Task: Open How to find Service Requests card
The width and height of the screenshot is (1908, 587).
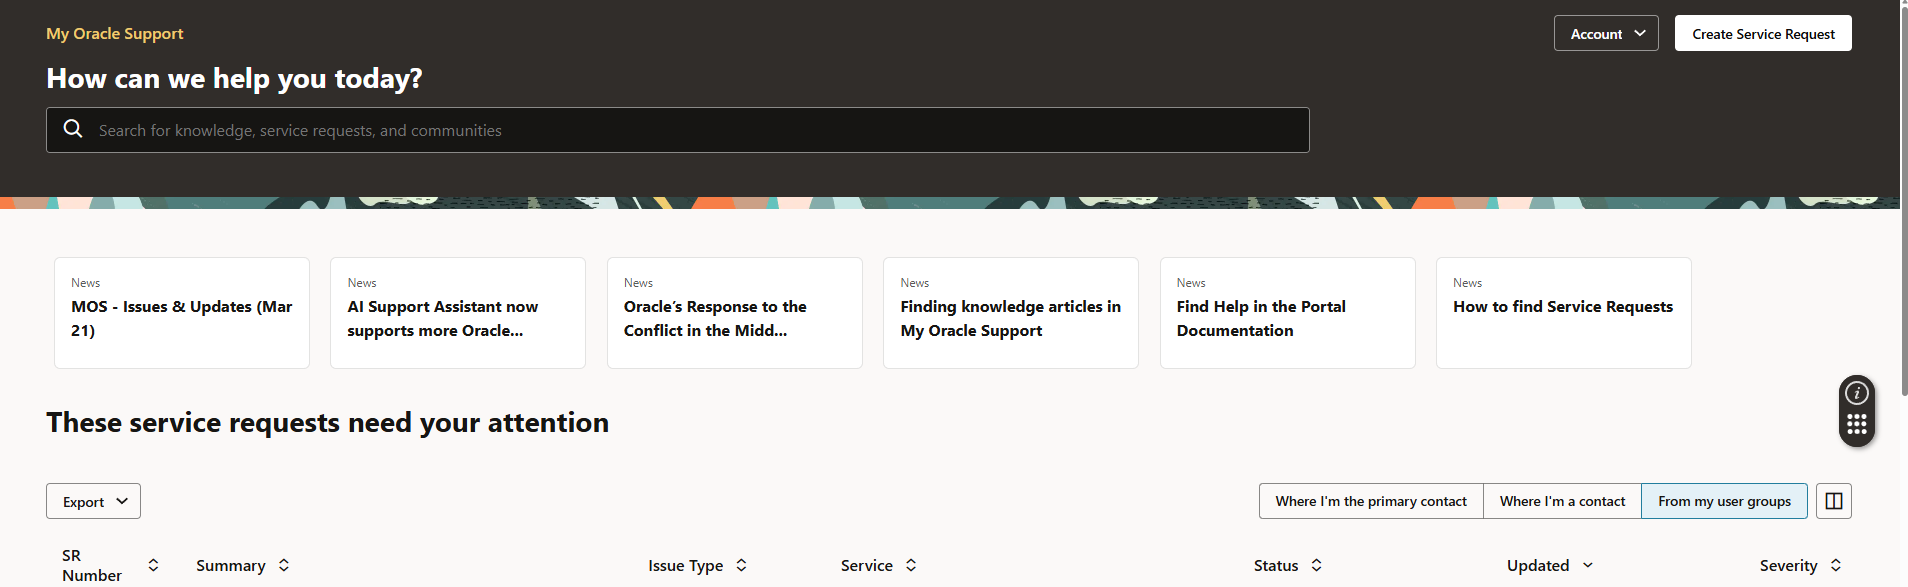Action: [x=1564, y=313]
